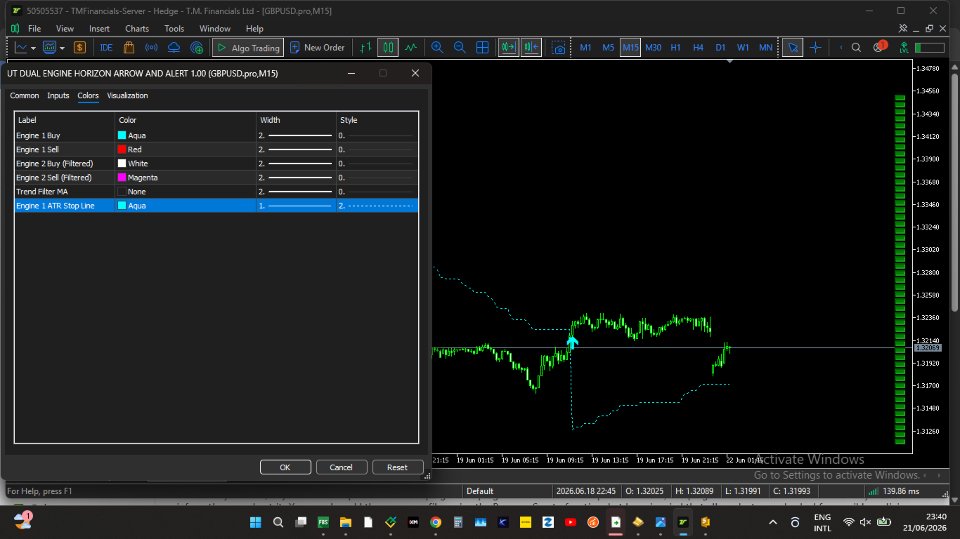Open width dropdown for Engine 1 Sell
Screen dimensions: 960x539
pyautogui.click(x=296, y=149)
